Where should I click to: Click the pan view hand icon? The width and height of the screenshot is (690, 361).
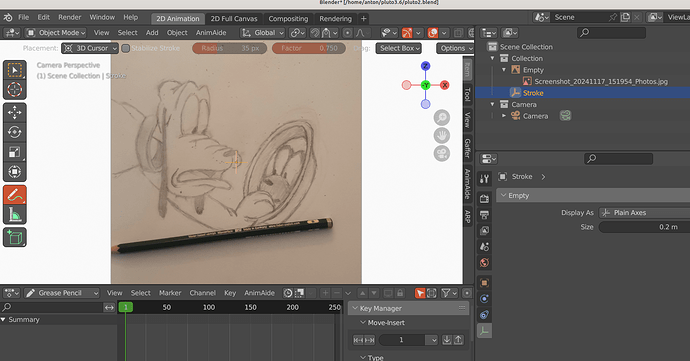pyautogui.click(x=442, y=136)
